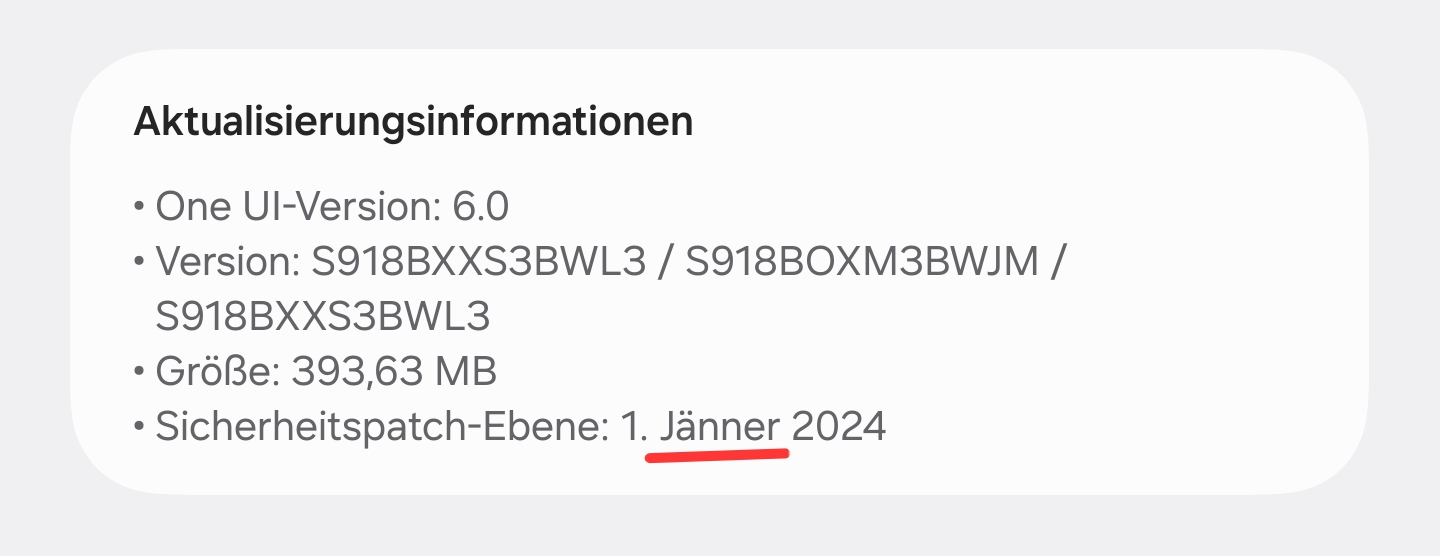Click the slash after S918BOXM3BWJM
Image resolution: width=1440 pixels, height=556 pixels.
[x=1058, y=262]
